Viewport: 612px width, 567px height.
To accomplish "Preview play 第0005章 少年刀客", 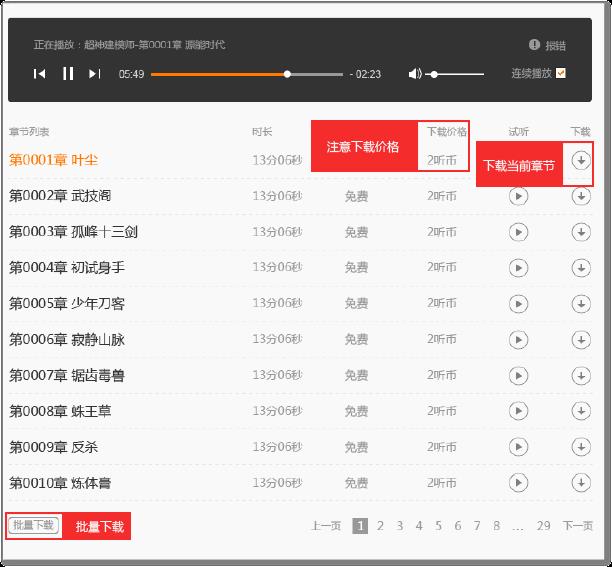I will tap(518, 304).
